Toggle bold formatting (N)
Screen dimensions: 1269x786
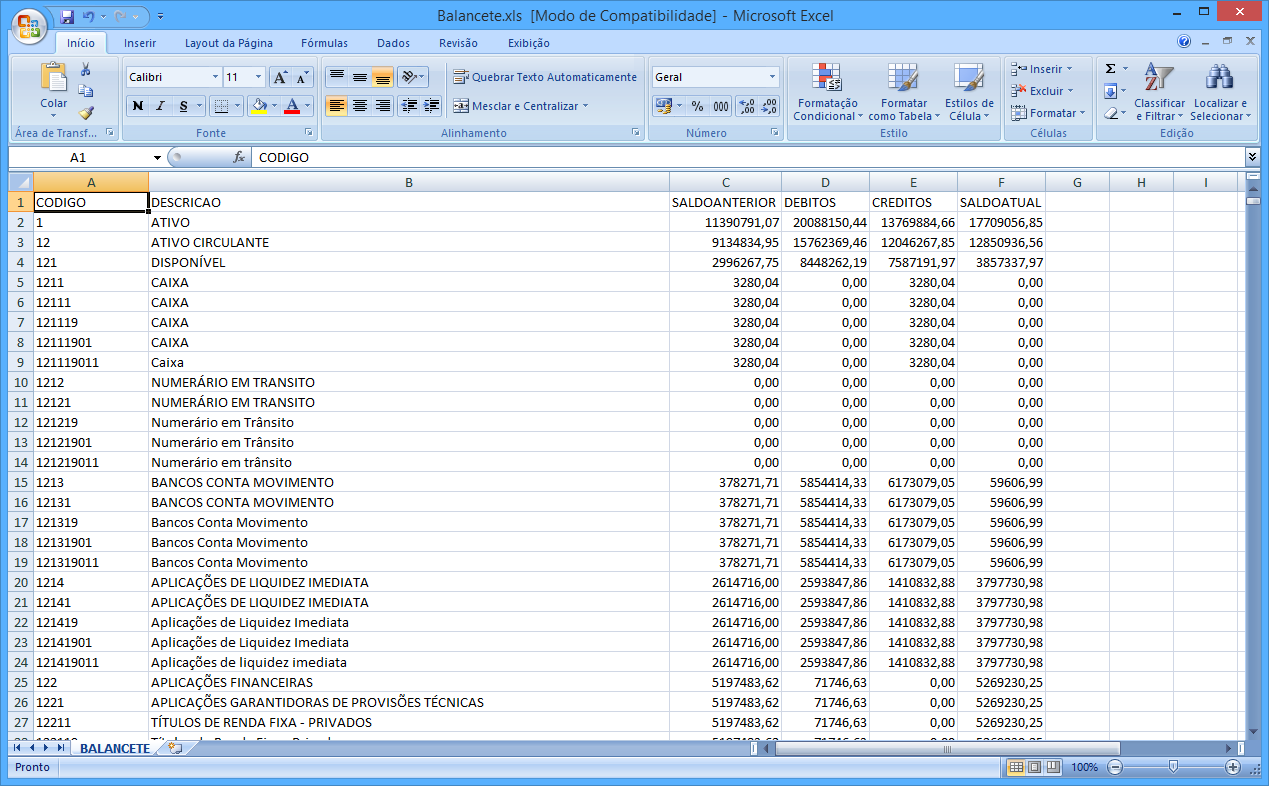click(137, 106)
